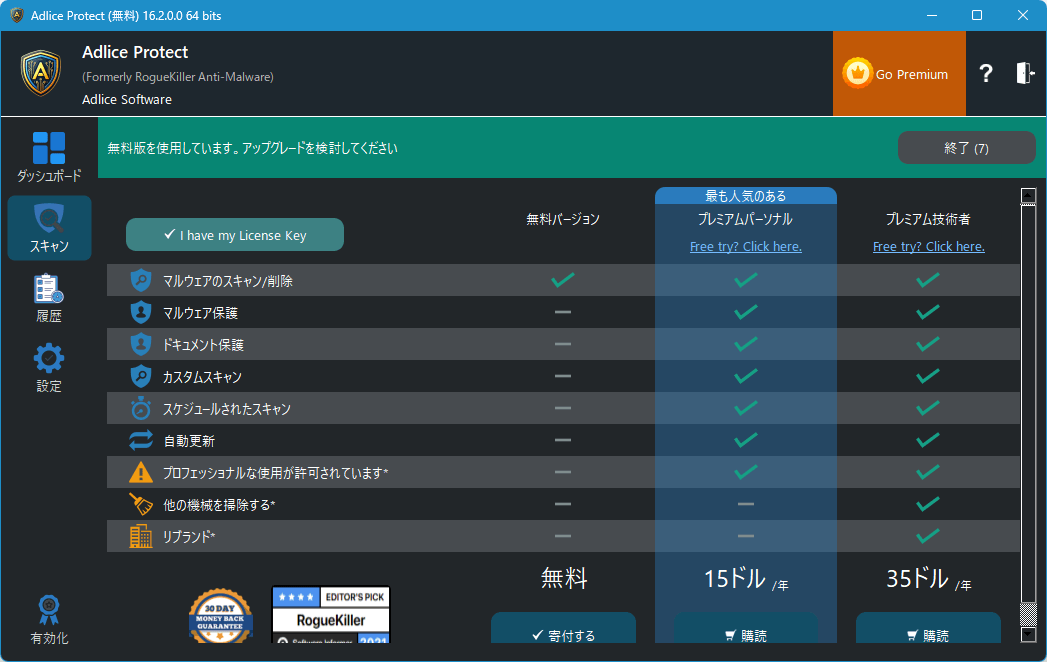Click Free try link under プレミアム技術者

(928, 246)
